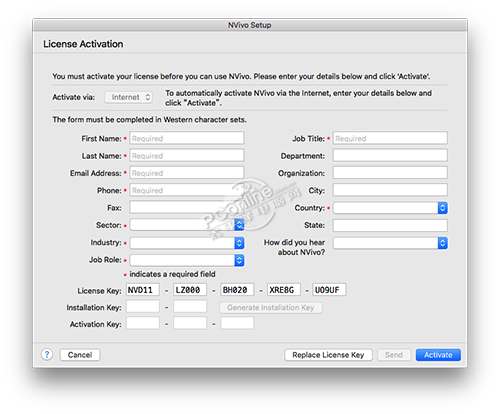Screen dimensions: 500x414
Task: Open the Industry dropdown menu
Action: coord(187,243)
